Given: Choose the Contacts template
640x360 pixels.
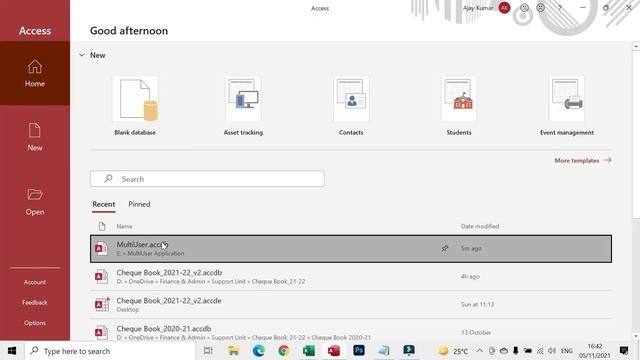Looking at the screenshot, I should [x=351, y=106].
